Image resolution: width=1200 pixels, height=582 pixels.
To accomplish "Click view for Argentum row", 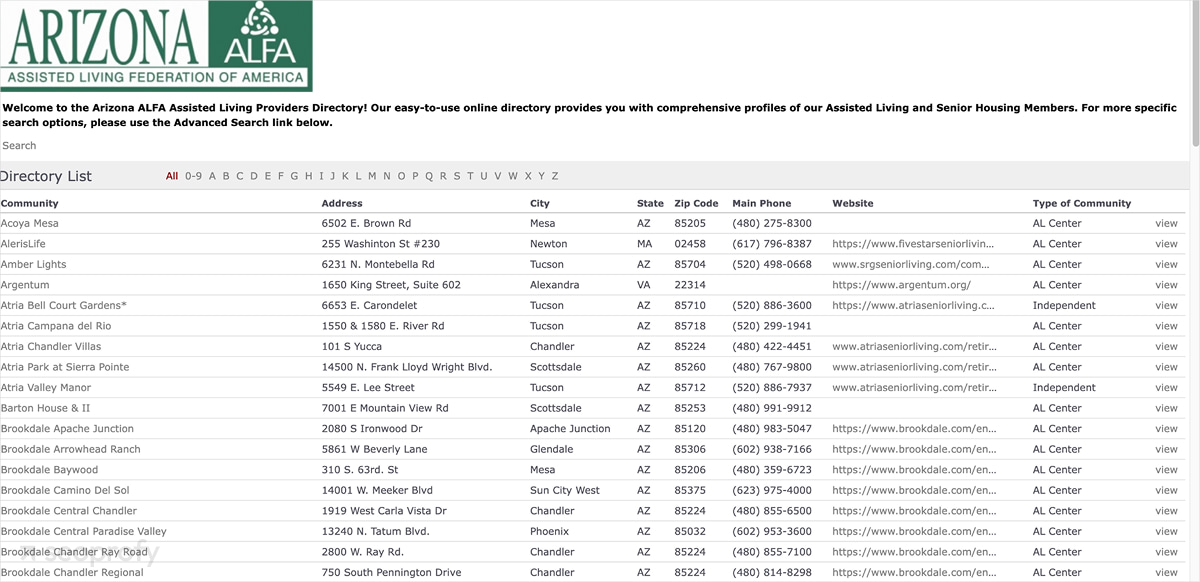I will click(1166, 285).
